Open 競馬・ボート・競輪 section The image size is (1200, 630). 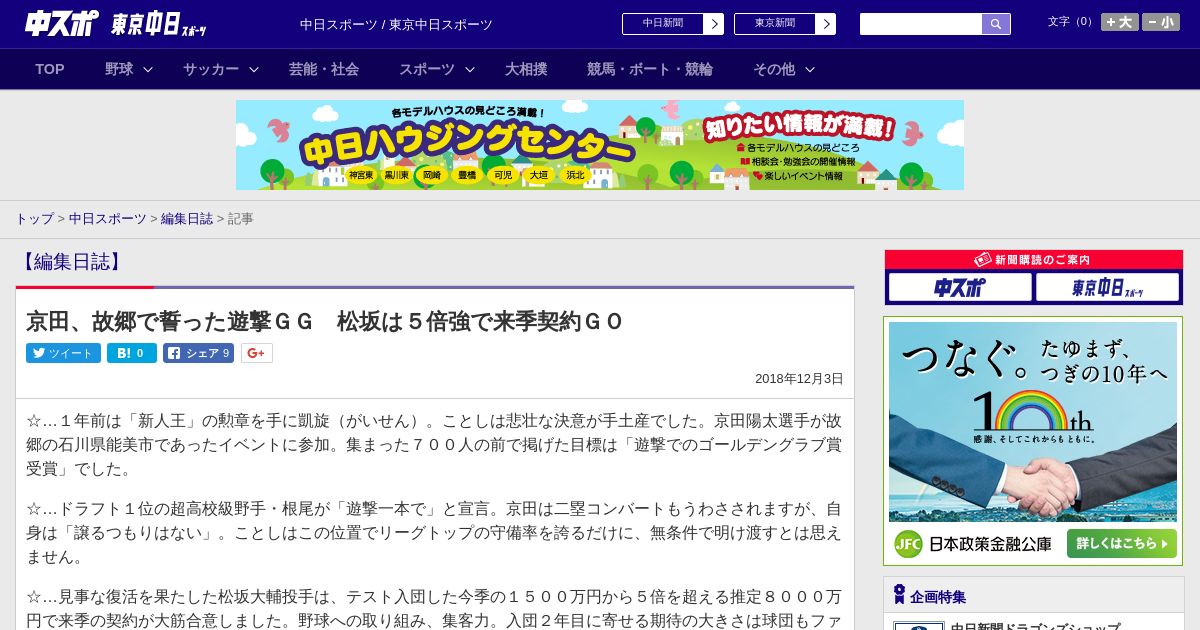[650, 69]
